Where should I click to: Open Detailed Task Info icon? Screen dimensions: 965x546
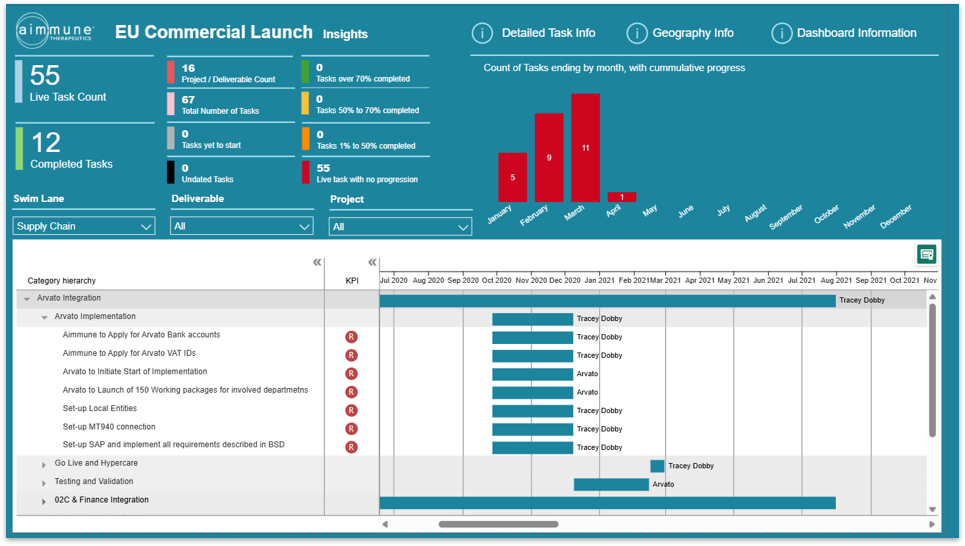[x=482, y=33]
